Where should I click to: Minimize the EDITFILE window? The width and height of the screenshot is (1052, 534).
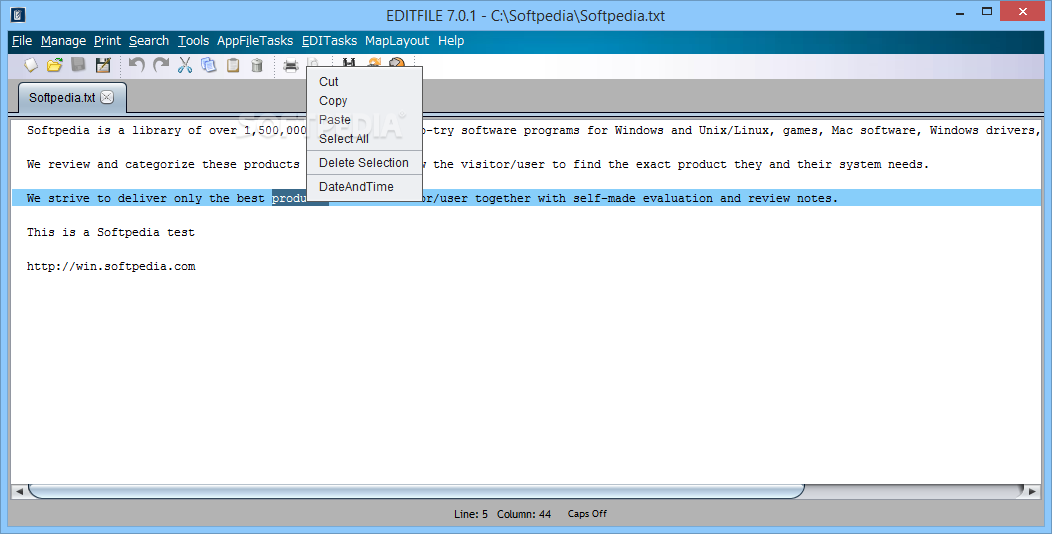click(959, 12)
